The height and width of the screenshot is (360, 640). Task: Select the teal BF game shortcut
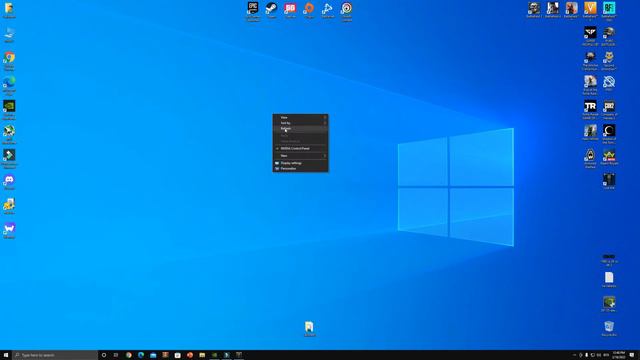pos(609,11)
